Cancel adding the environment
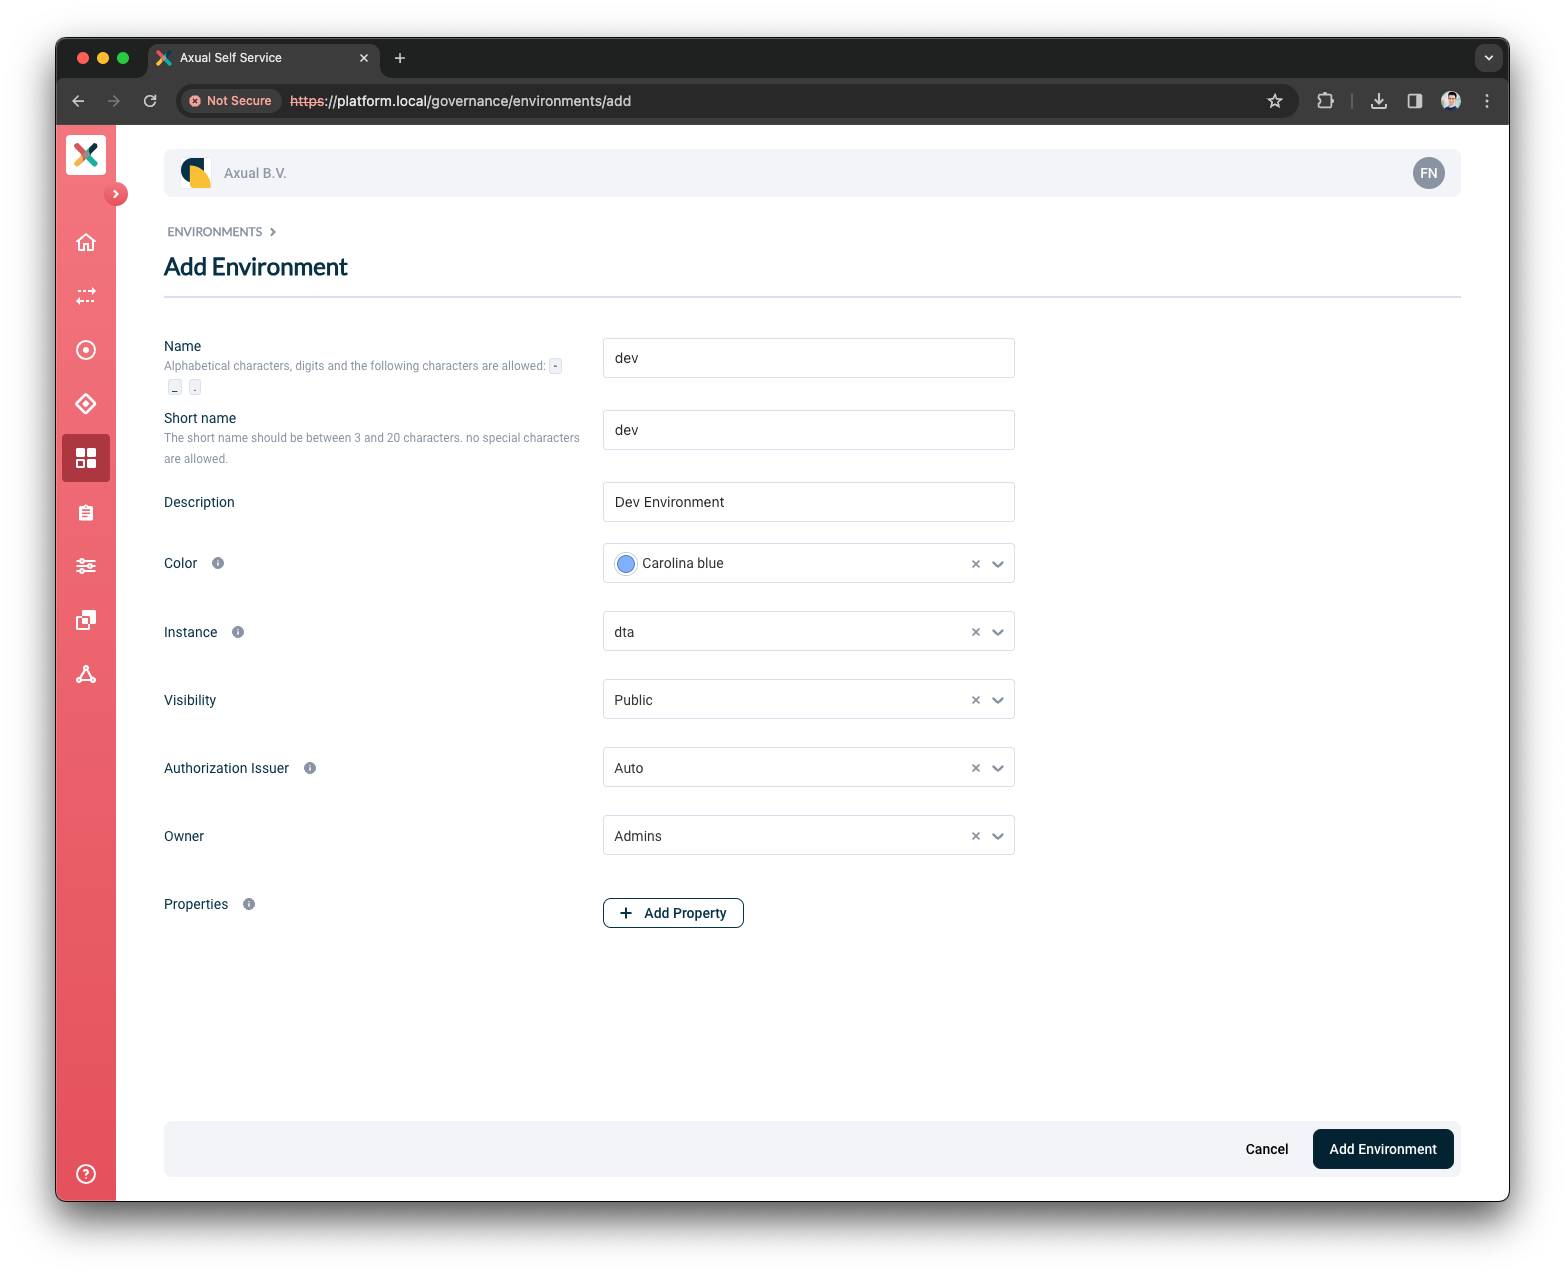This screenshot has width=1565, height=1275. point(1267,1149)
